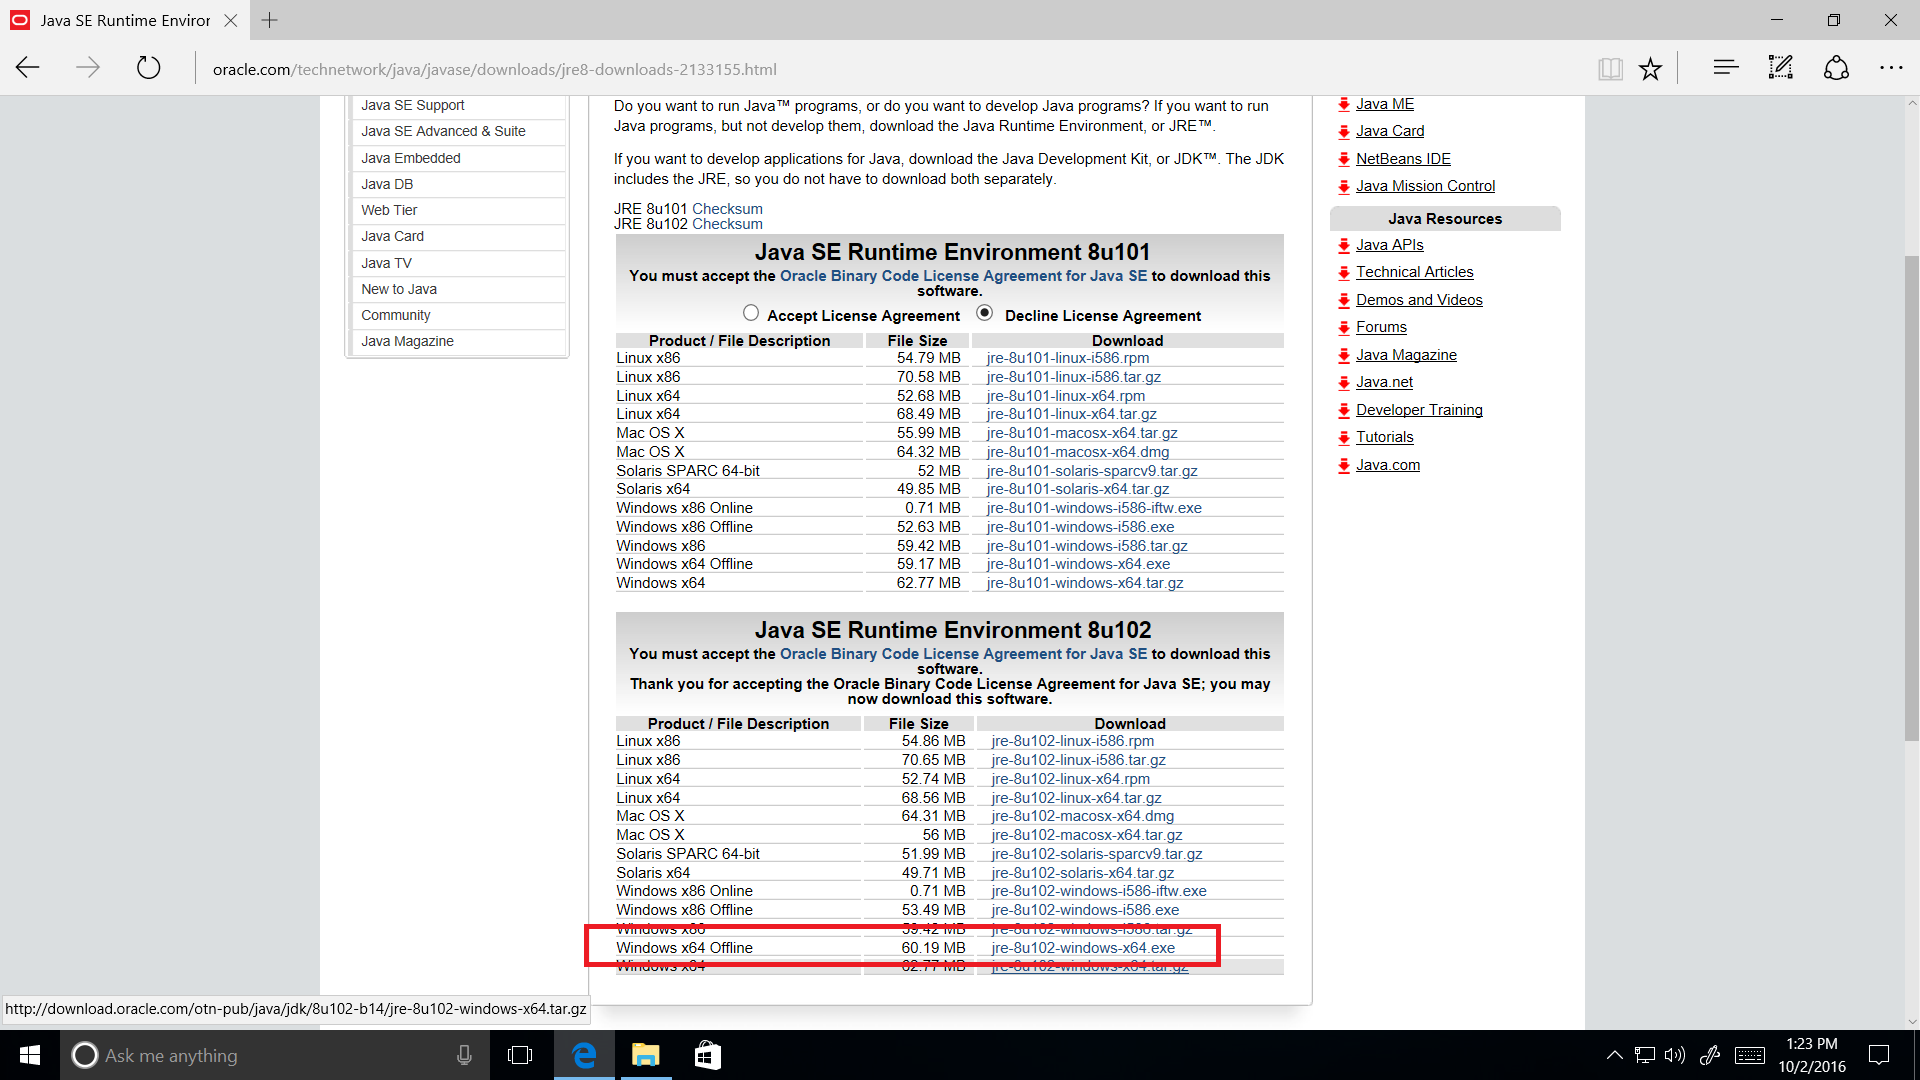1920x1080 pixels.
Task: Open Windows Store from the taskbar
Action: click(x=708, y=1055)
